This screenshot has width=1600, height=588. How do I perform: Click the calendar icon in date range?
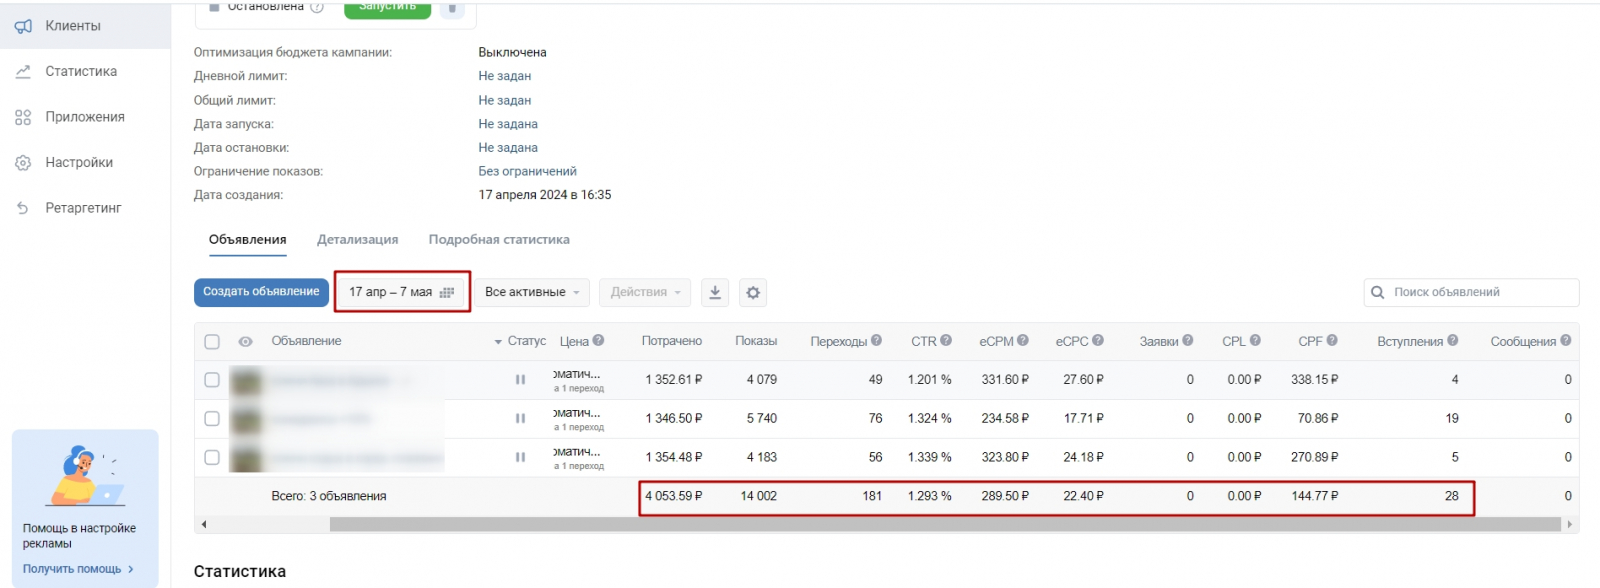(x=447, y=292)
